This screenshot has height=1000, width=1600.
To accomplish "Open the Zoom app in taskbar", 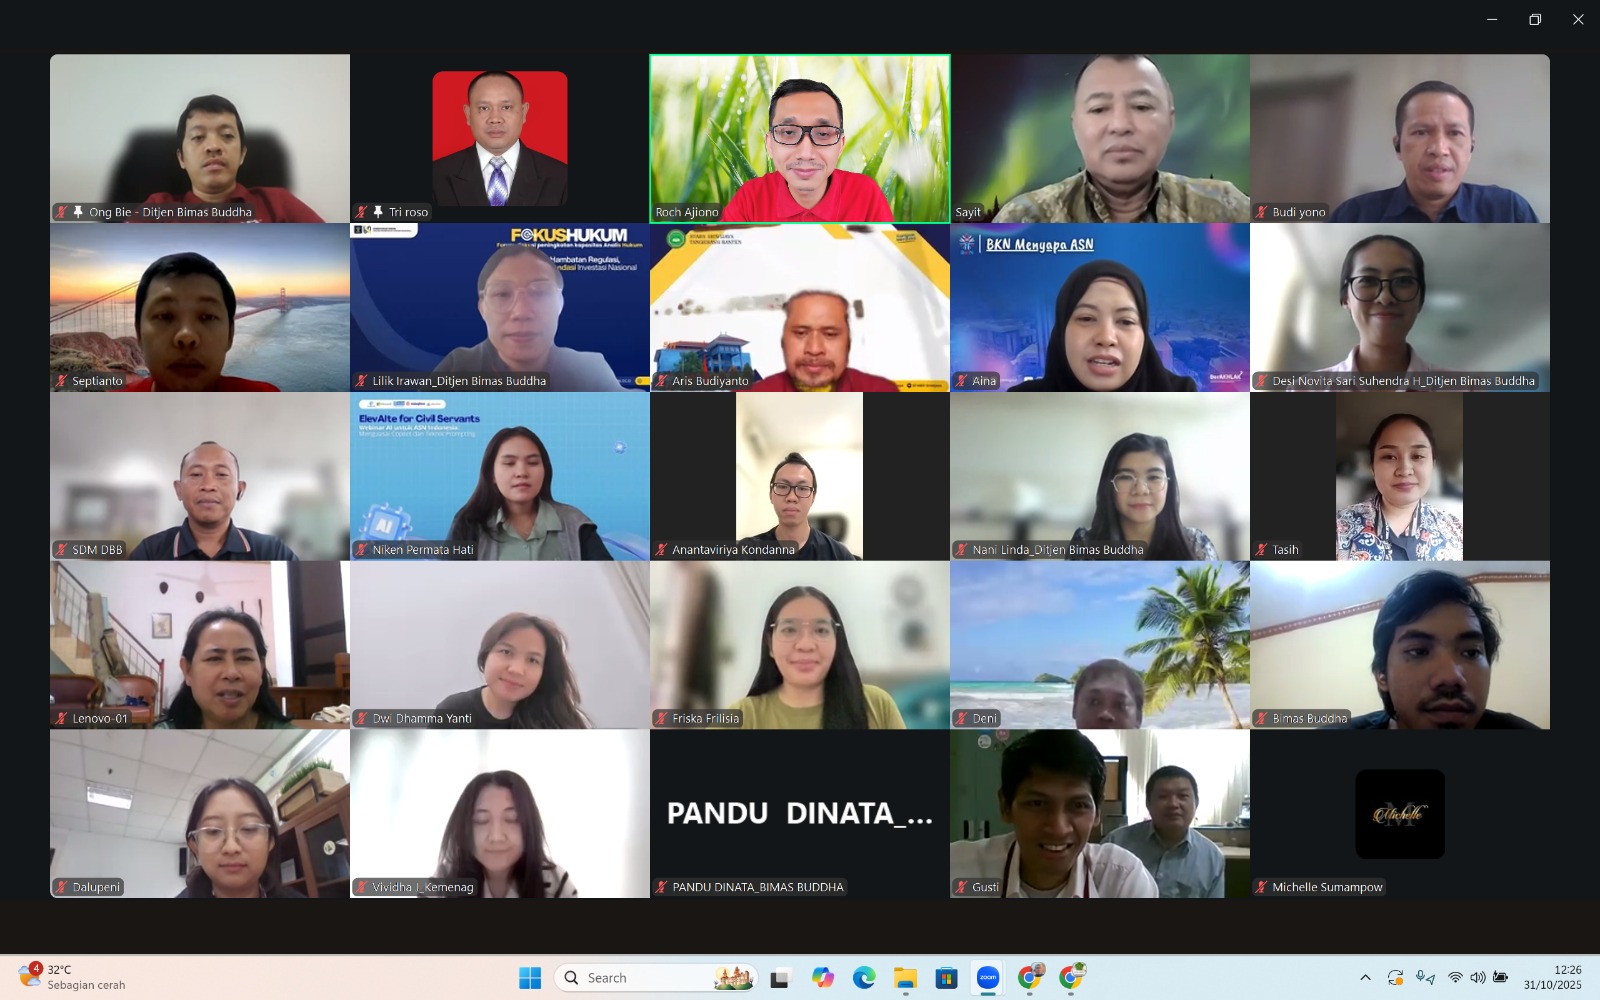I will 988,978.
